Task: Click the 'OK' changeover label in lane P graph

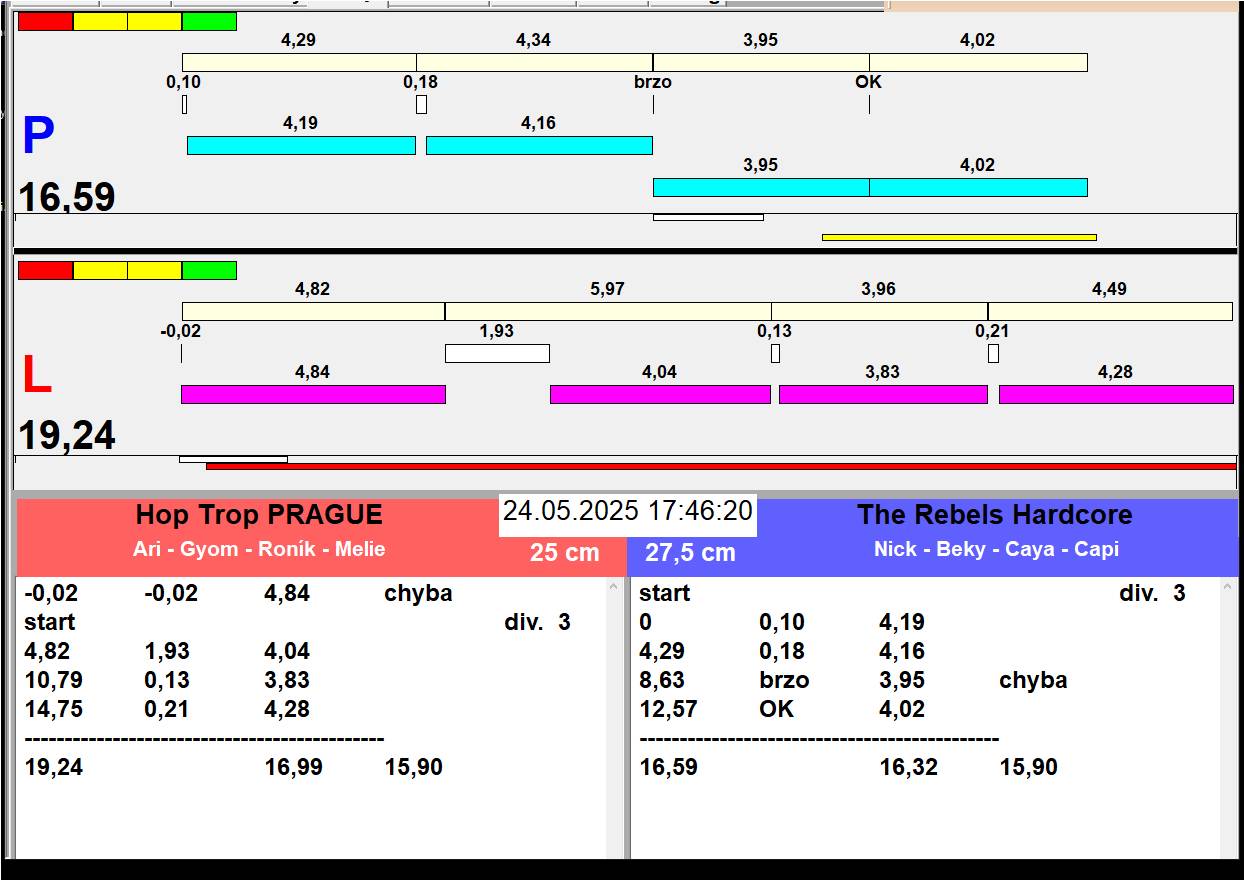Action: pos(868,82)
